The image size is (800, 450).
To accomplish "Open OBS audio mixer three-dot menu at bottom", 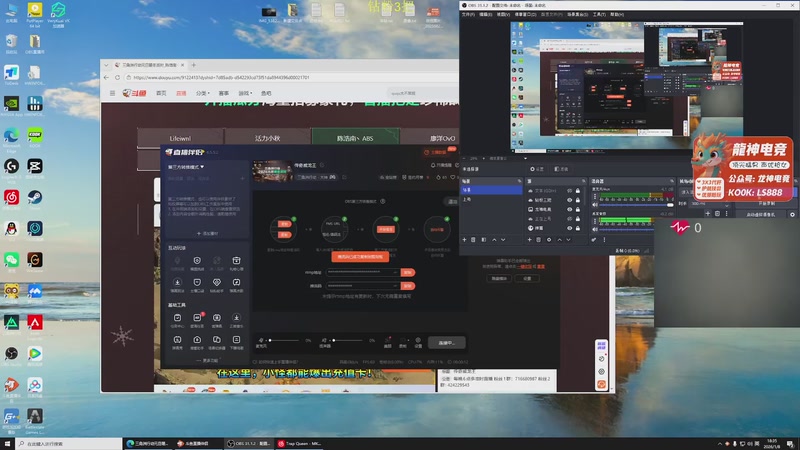I will pos(604,239).
